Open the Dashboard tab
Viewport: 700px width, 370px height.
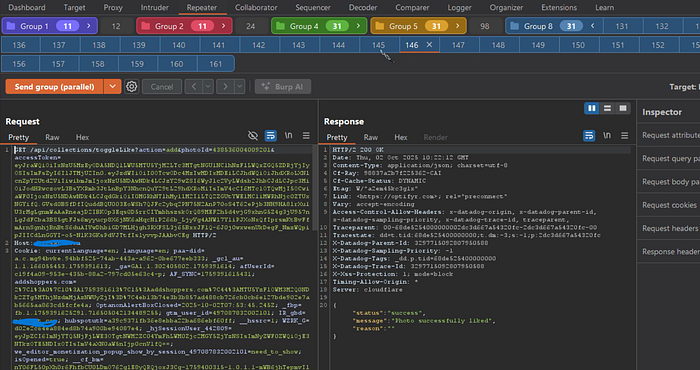click(x=27, y=8)
